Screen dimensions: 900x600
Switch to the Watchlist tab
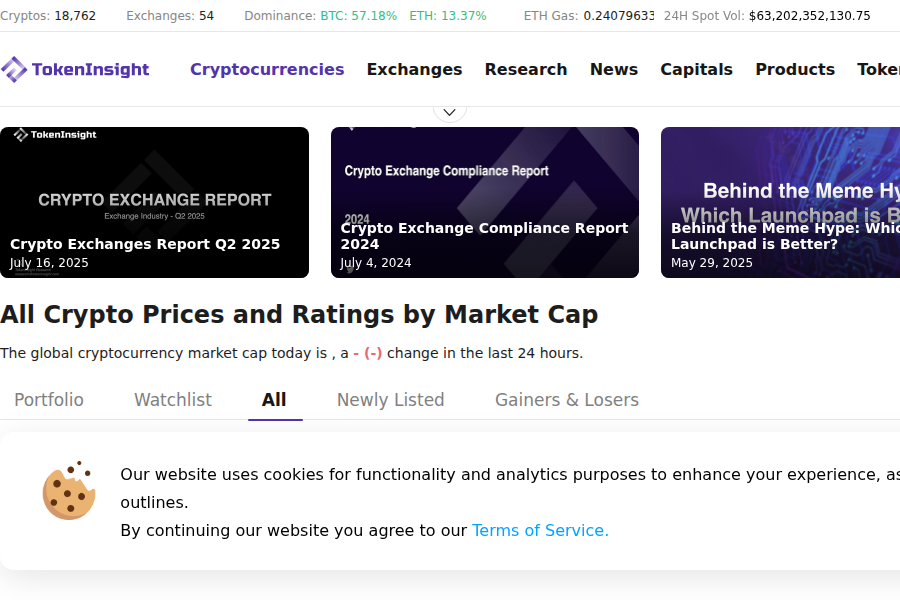(172, 399)
